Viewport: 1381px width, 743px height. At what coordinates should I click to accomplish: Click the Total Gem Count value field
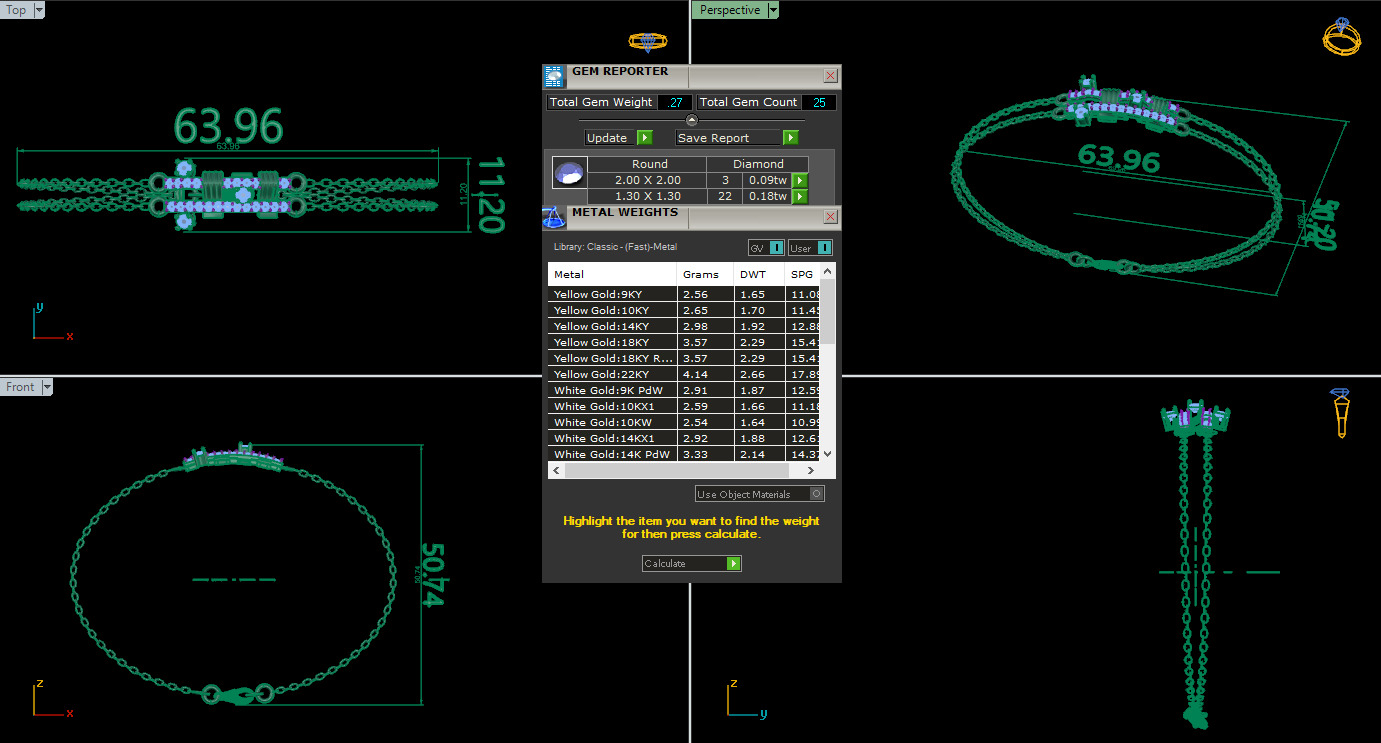click(x=819, y=102)
